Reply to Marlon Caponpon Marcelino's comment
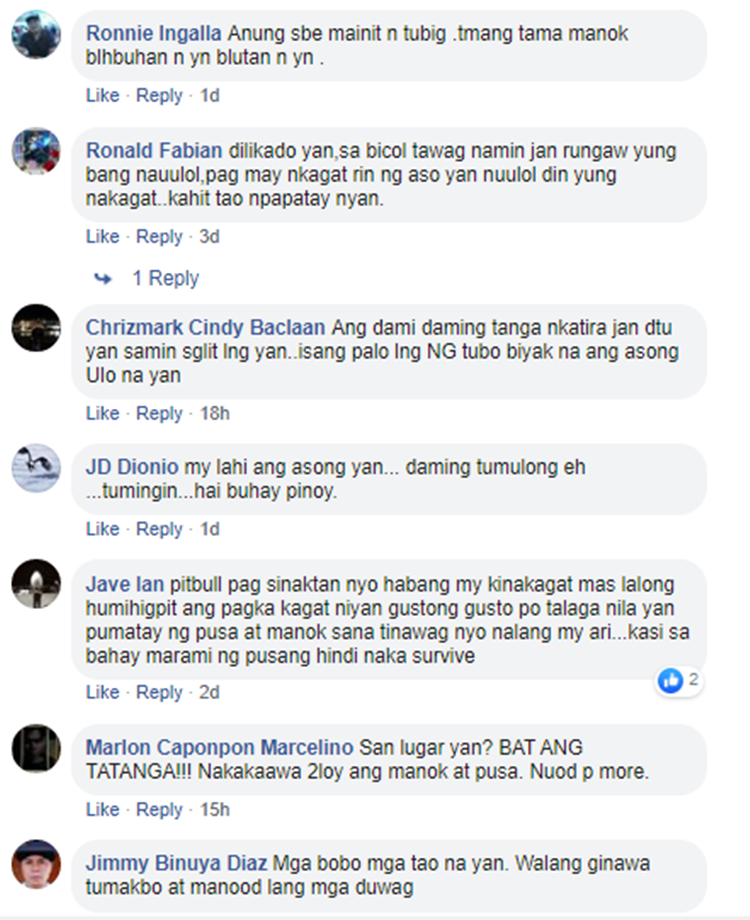Screen dimensions: 750x920 click(x=159, y=809)
